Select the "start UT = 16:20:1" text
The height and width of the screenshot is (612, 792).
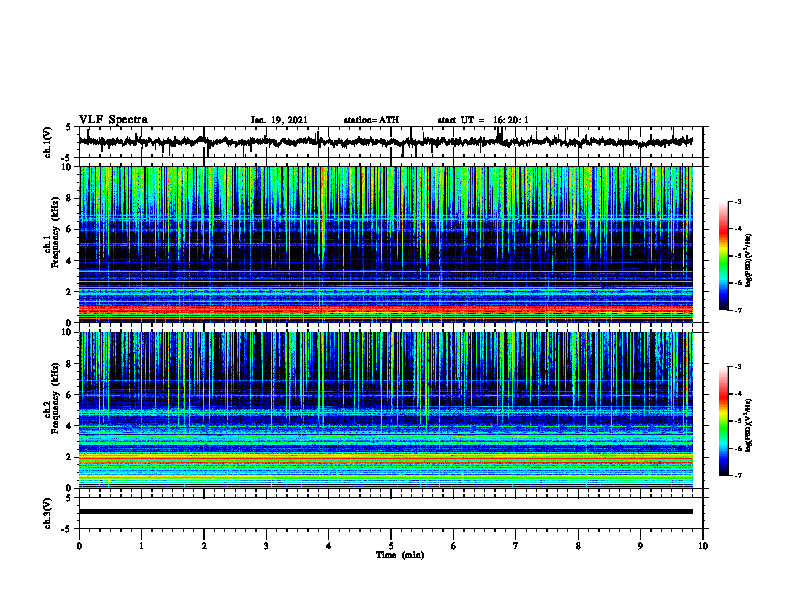tap(483, 120)
